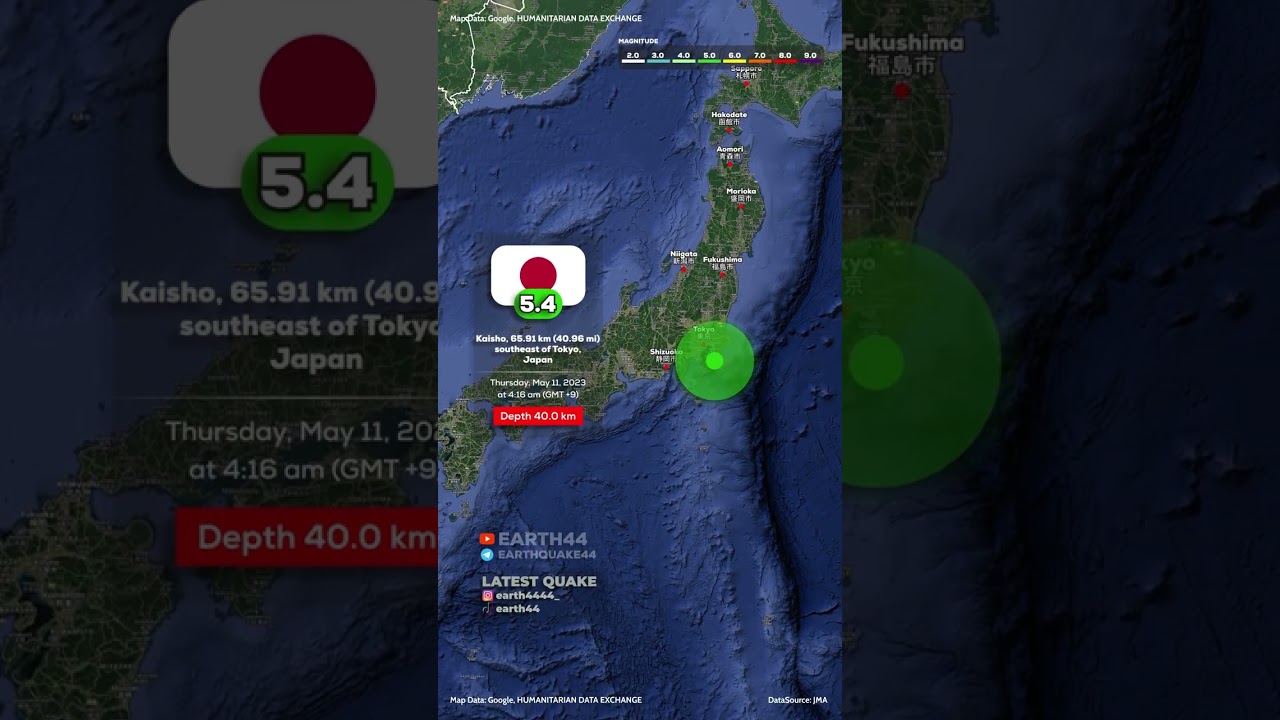This screenshot has height=720, width=1280.
Task: Click the red marker dot under Sapporo
Action: (x=746, y=84)
